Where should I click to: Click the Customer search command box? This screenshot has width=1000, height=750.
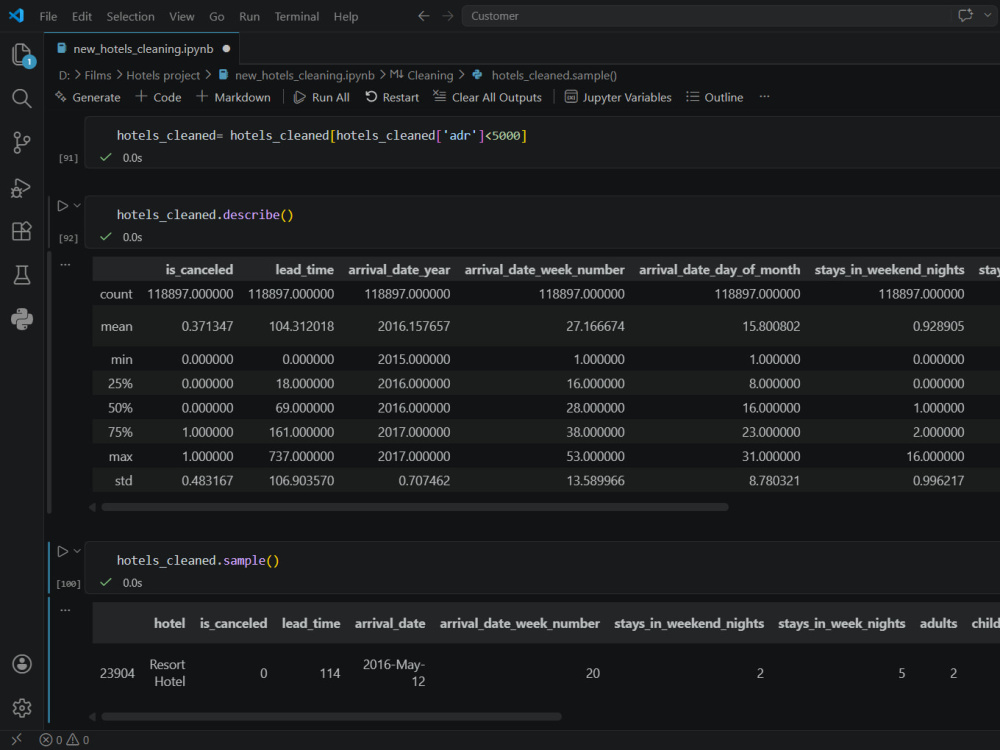pos(705,16)
